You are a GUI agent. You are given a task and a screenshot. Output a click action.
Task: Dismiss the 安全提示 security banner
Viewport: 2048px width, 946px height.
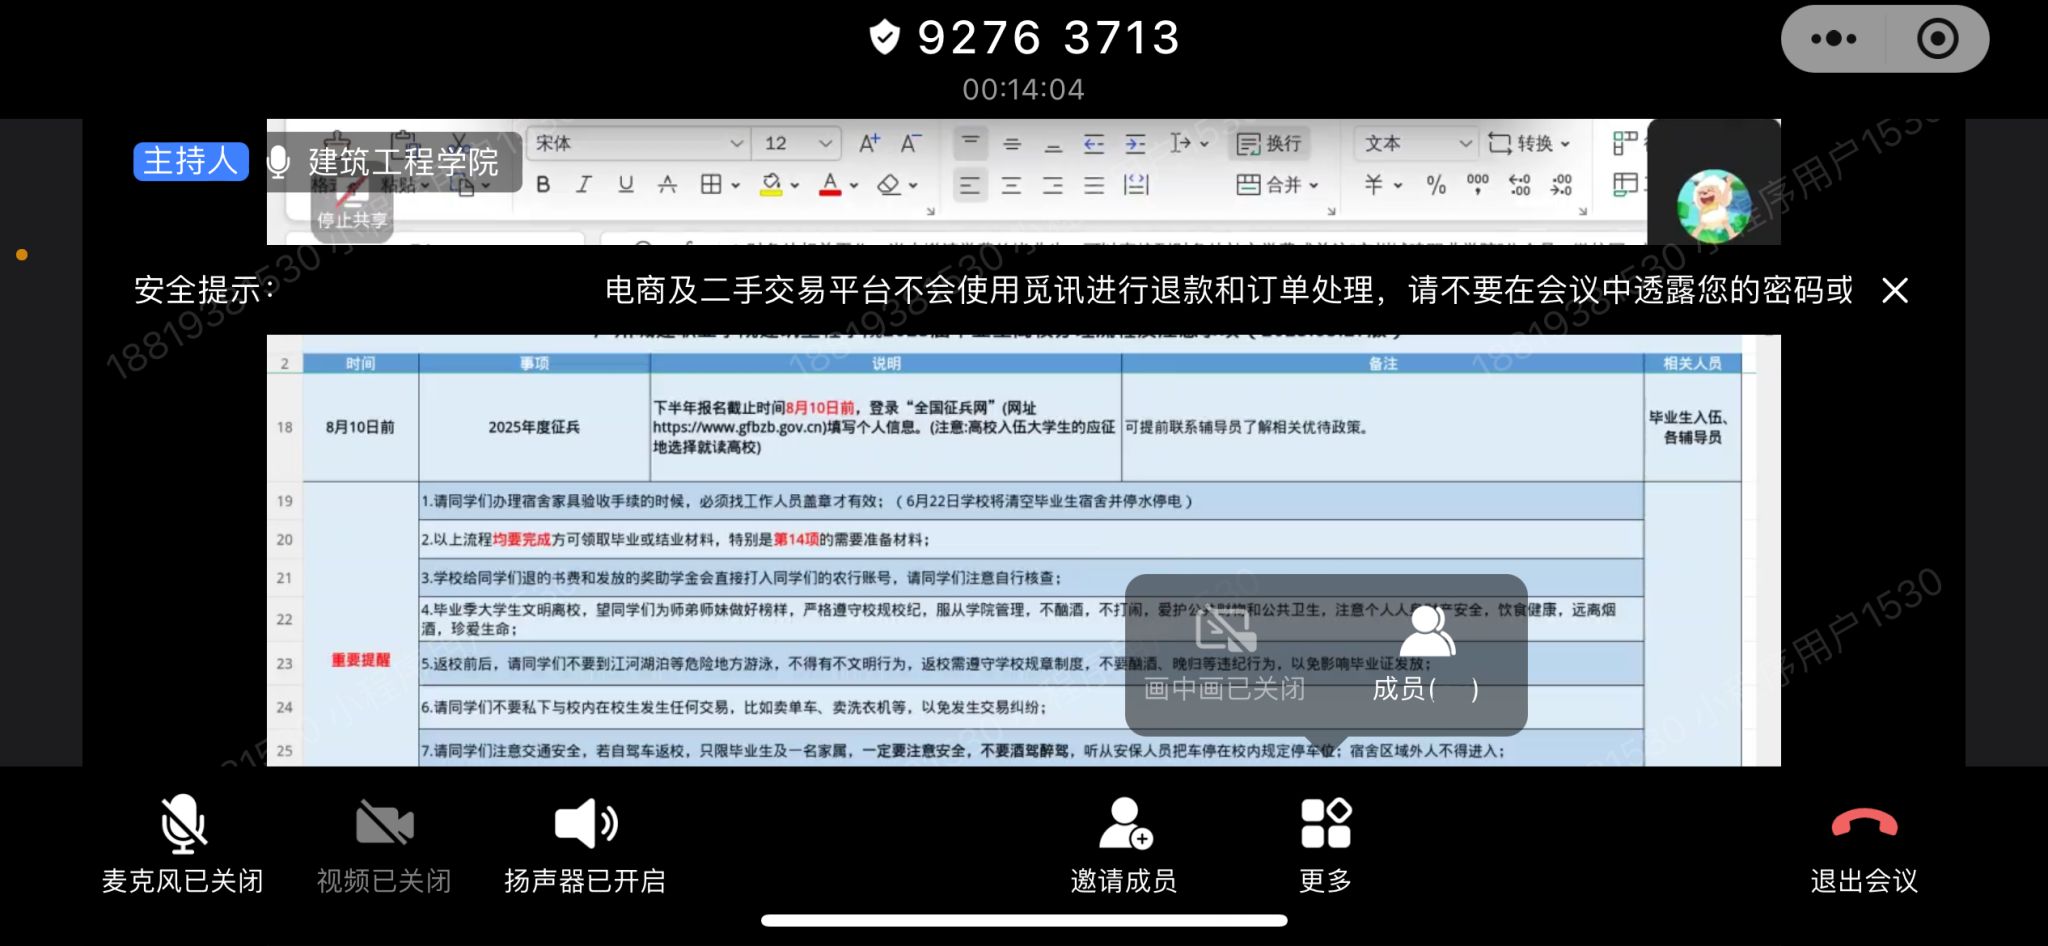pyautogui.click(x=1894, y=291)
